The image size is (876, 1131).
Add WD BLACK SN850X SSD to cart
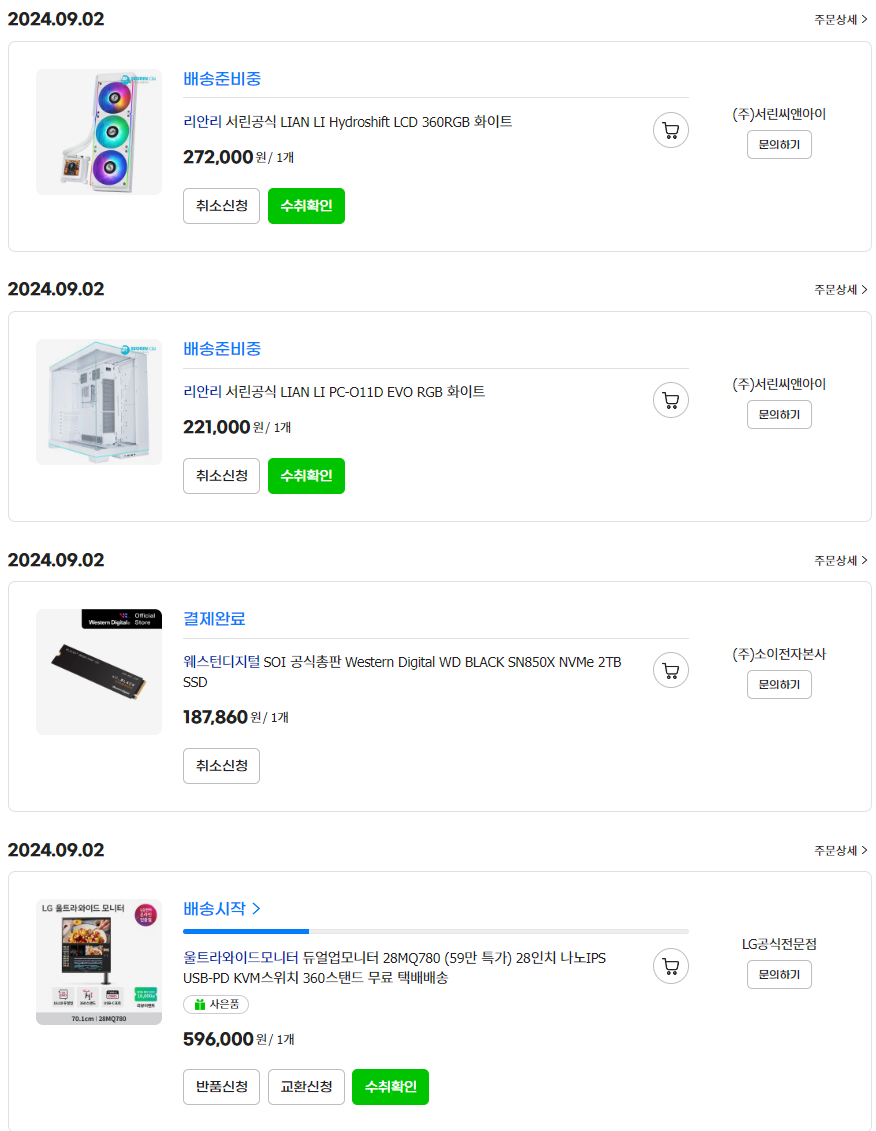[671, 670]
